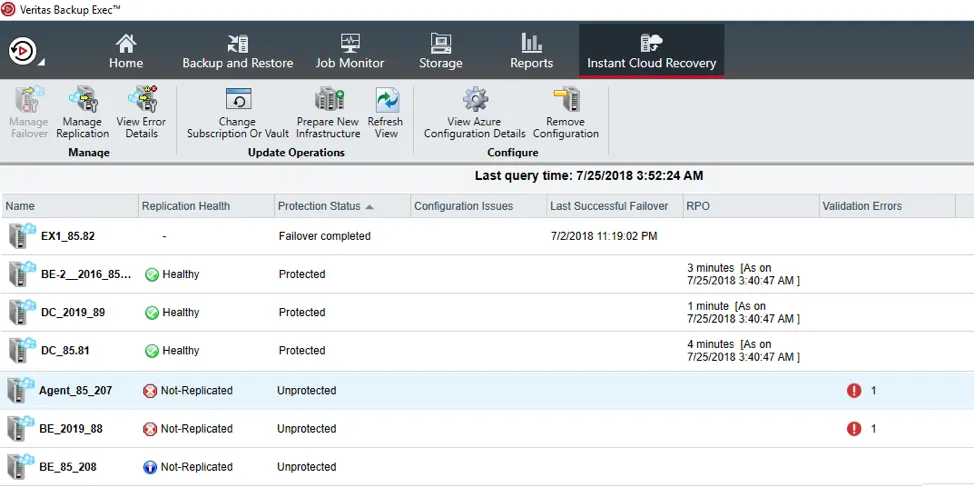Click the Protection Status column header
Image resolution: width=974 pixels, height=487 pixels.
click(342, 206)
